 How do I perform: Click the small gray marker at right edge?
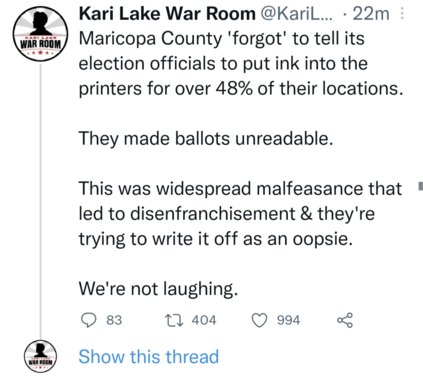[x=421, y=185]
